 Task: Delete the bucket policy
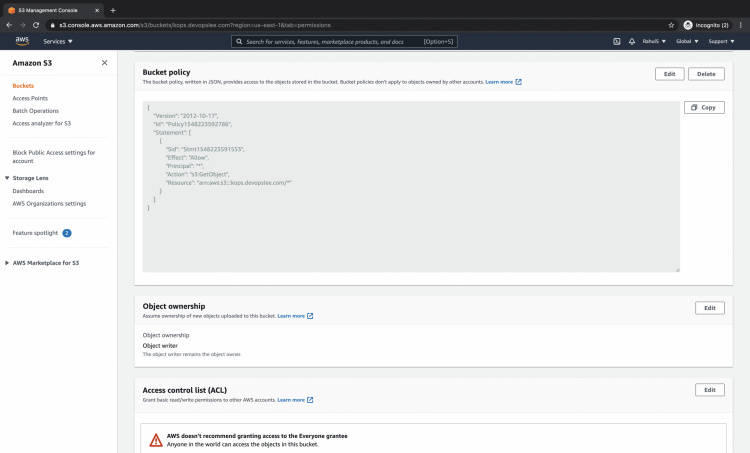point(706,74)
